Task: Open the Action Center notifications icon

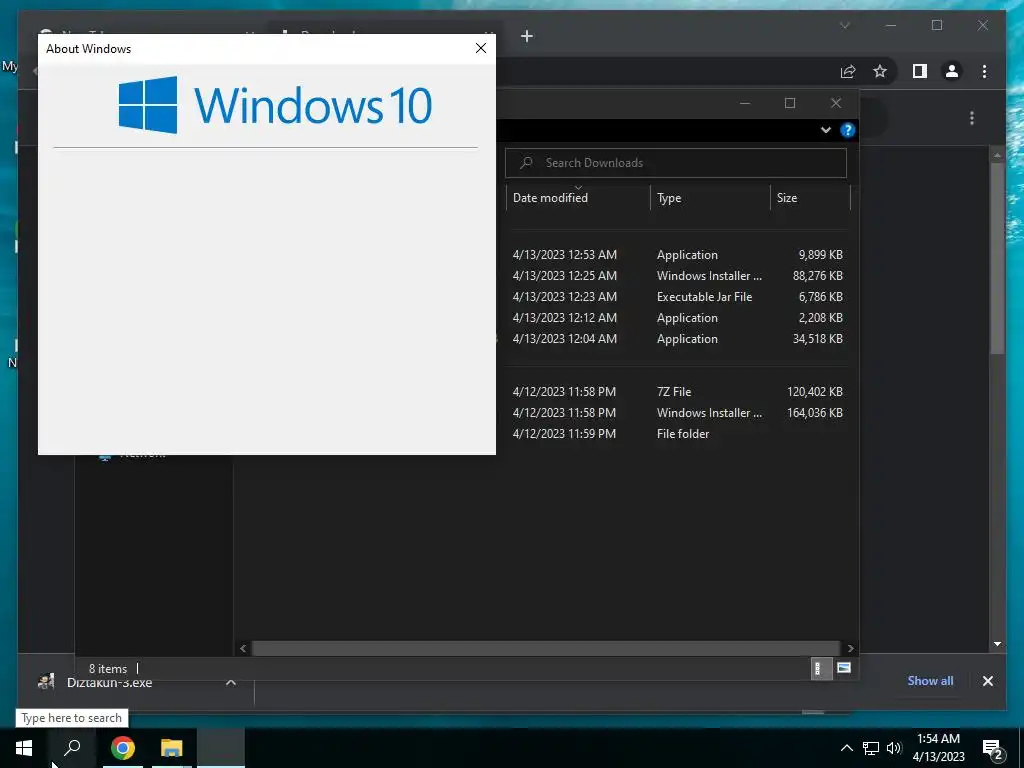Action: click(x=993, y=749)
